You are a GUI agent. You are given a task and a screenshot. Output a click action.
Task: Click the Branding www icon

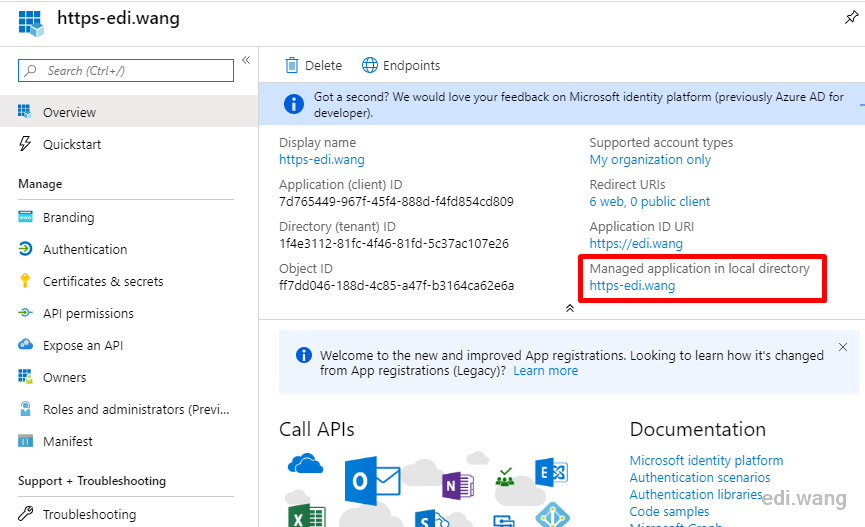25,216
